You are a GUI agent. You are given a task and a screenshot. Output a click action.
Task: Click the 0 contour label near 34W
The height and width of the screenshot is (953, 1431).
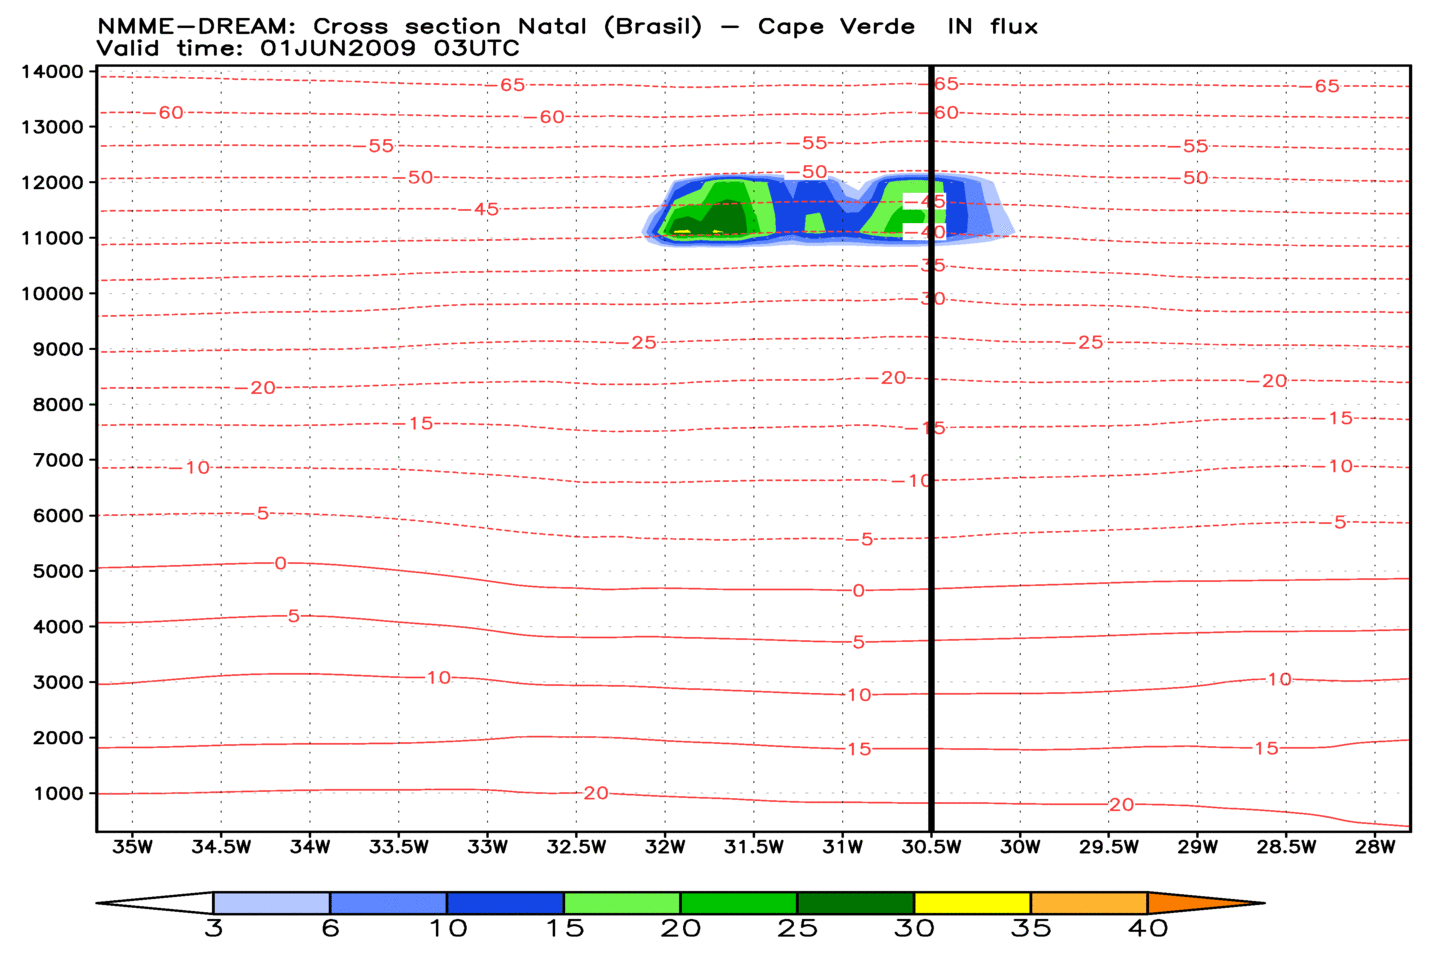pyautogui.click(x=280, y=564)
